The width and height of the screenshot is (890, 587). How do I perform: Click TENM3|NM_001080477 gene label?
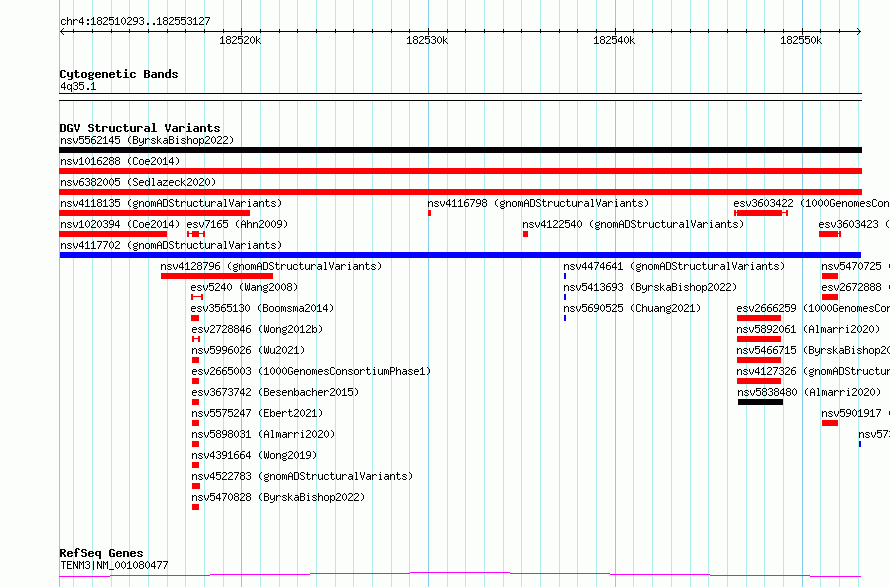(114, 565)
